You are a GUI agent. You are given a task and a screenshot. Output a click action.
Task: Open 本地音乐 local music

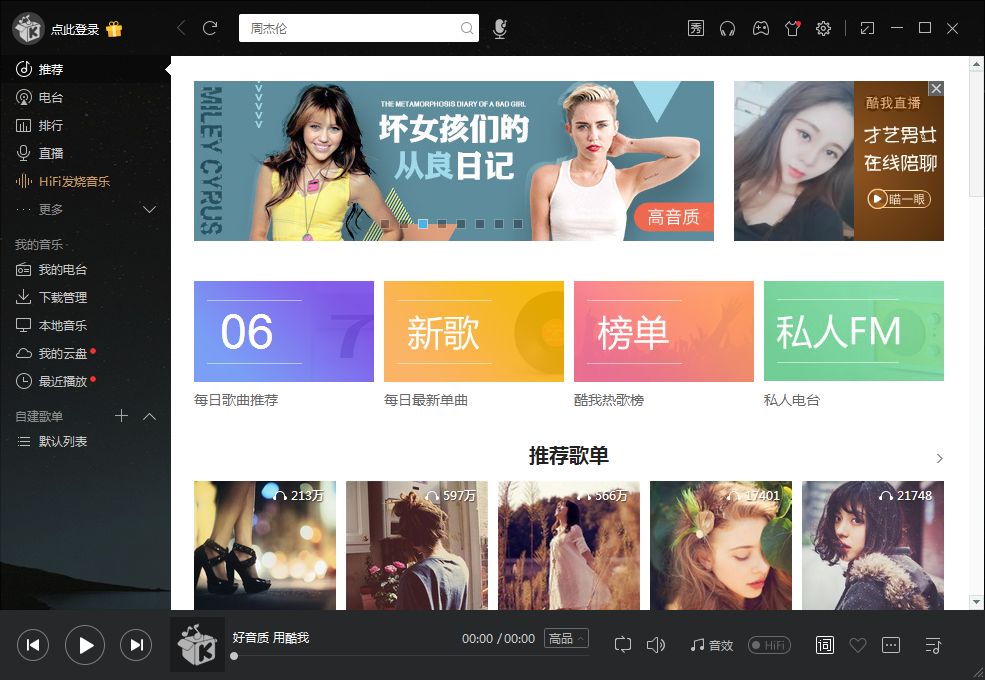tap(85, 326)
